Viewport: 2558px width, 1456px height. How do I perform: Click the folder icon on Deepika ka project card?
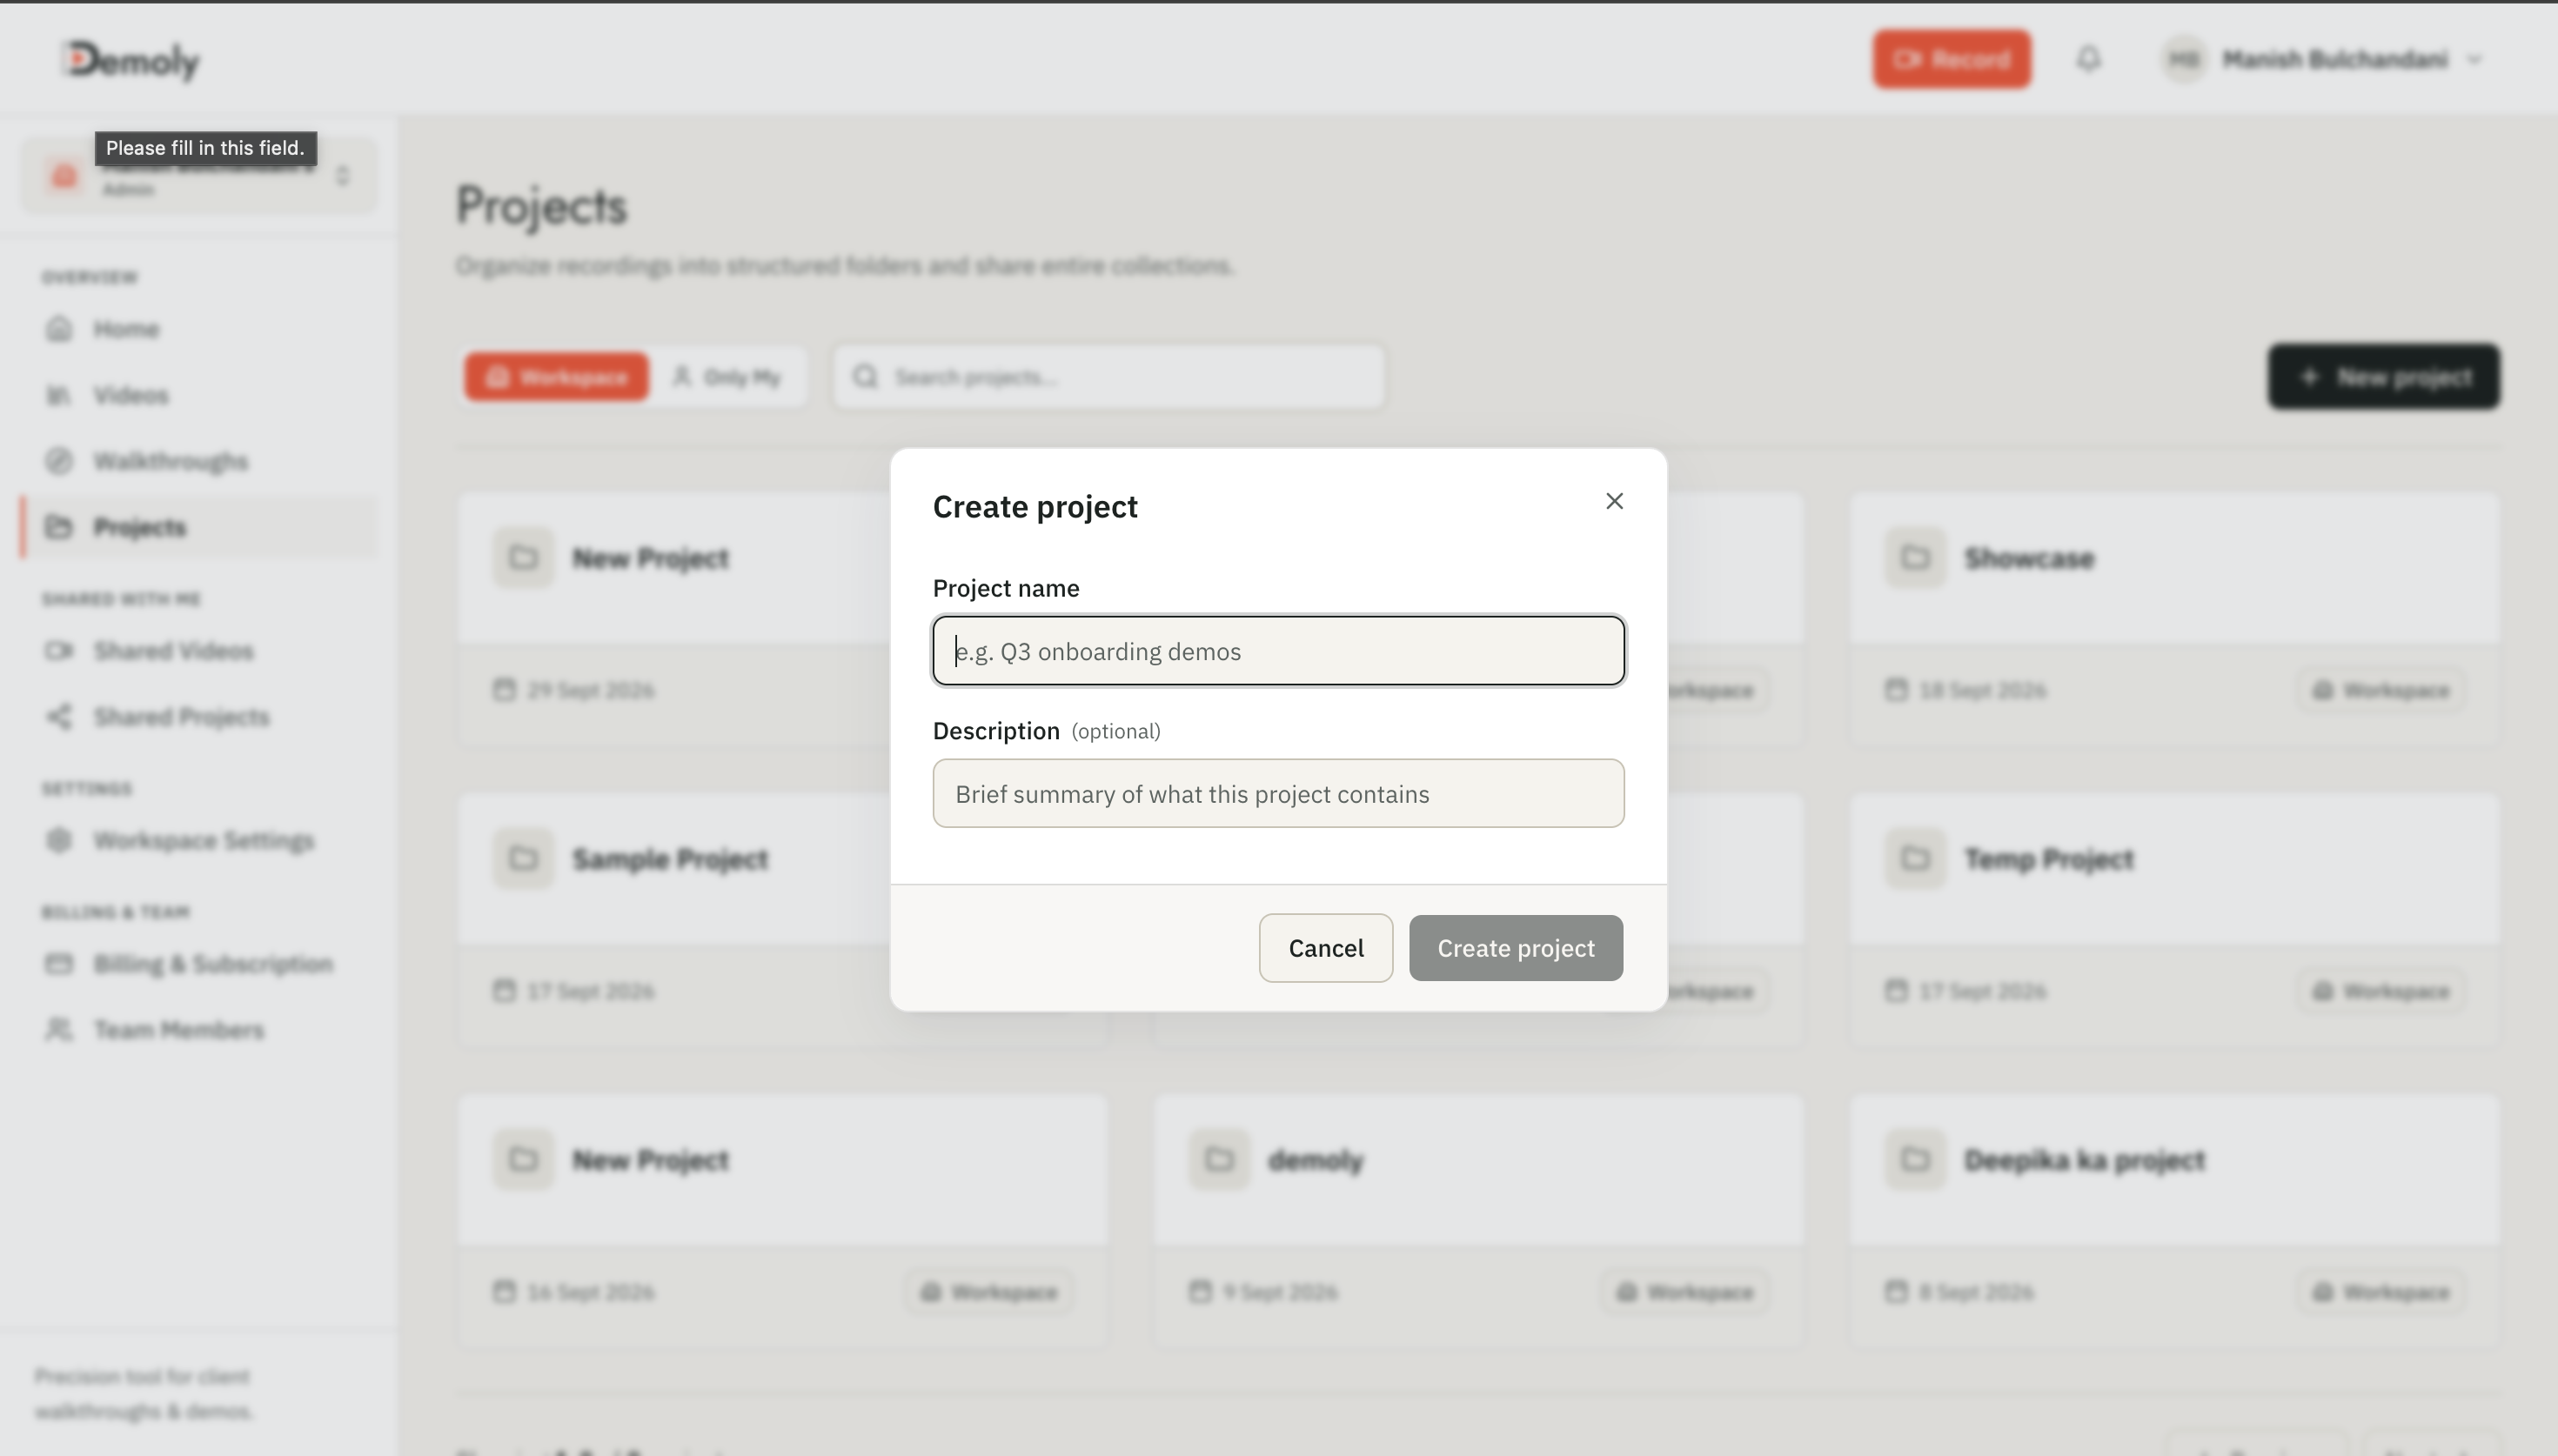point(1915,1160)
